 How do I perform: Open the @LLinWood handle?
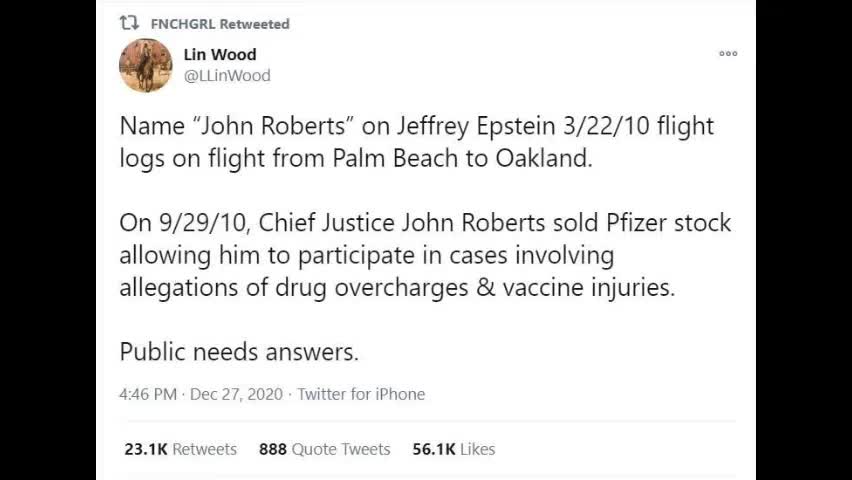227,76
